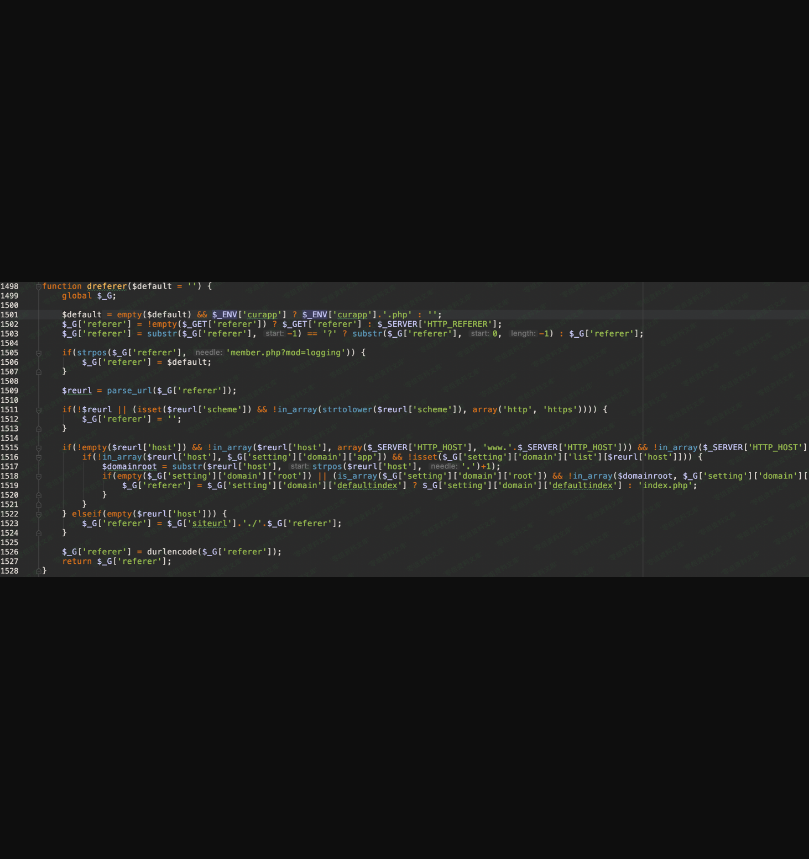Click the 'index.php' string literal
This screenshot has width=809, height=859.
[667, 486]
